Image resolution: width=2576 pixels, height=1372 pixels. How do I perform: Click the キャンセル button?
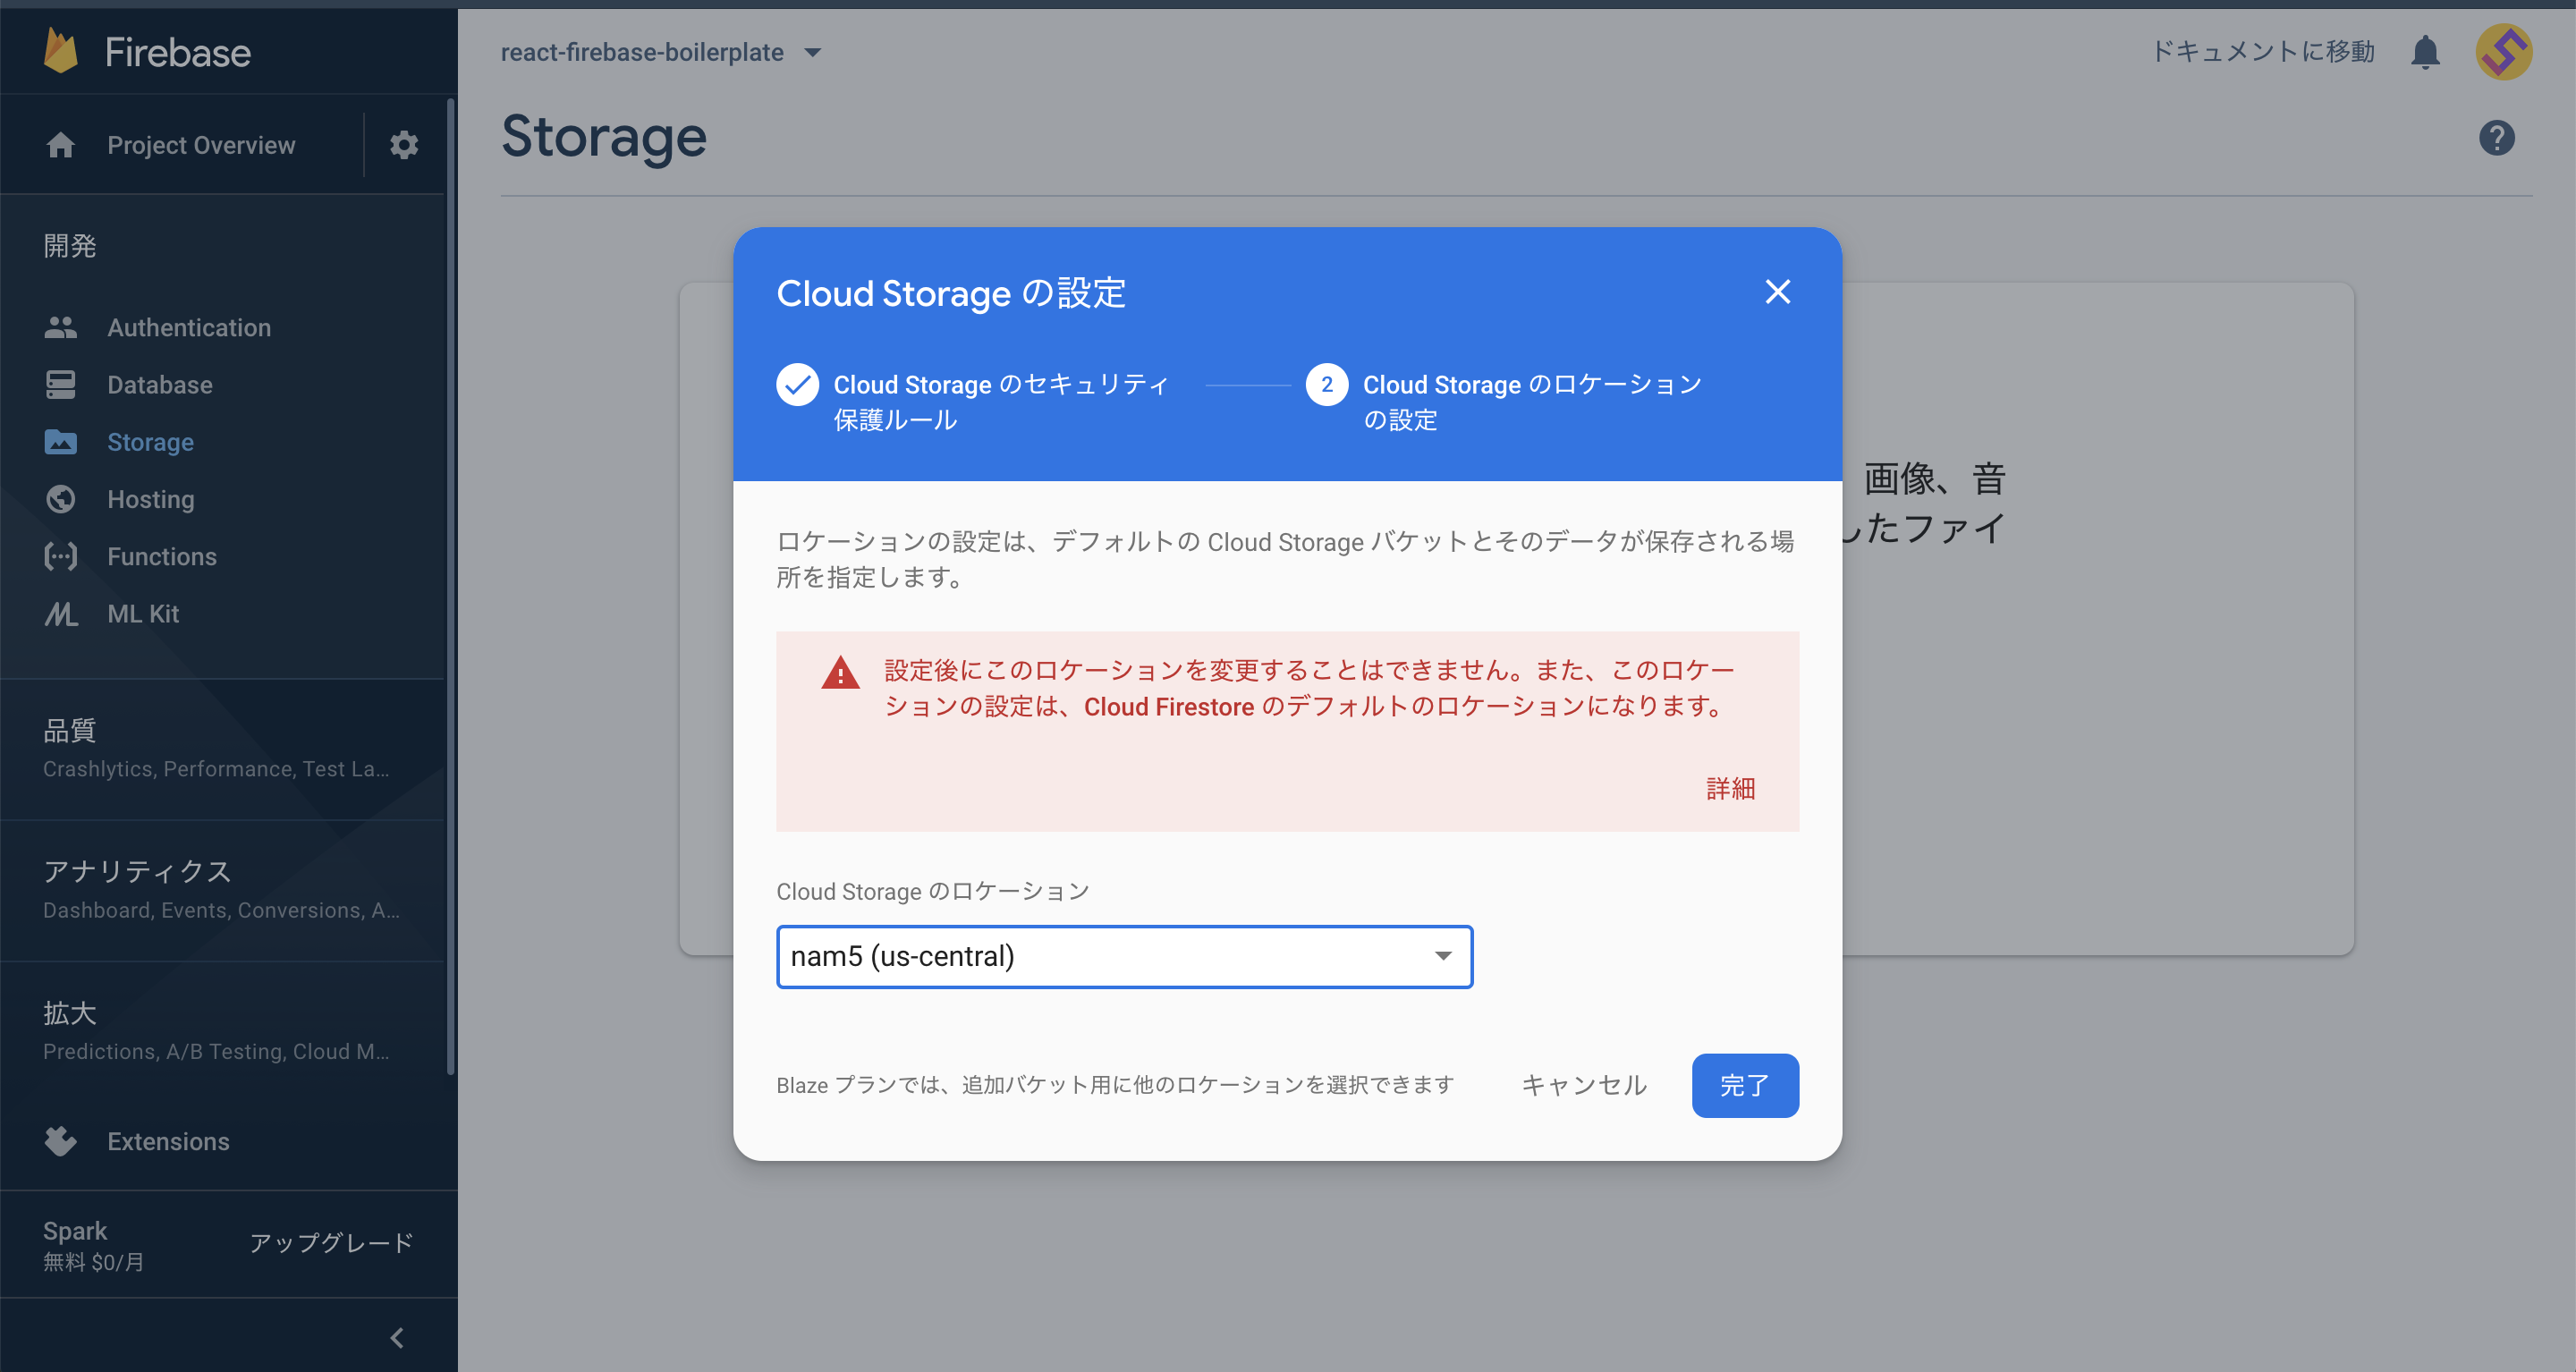point(1583,1085)
